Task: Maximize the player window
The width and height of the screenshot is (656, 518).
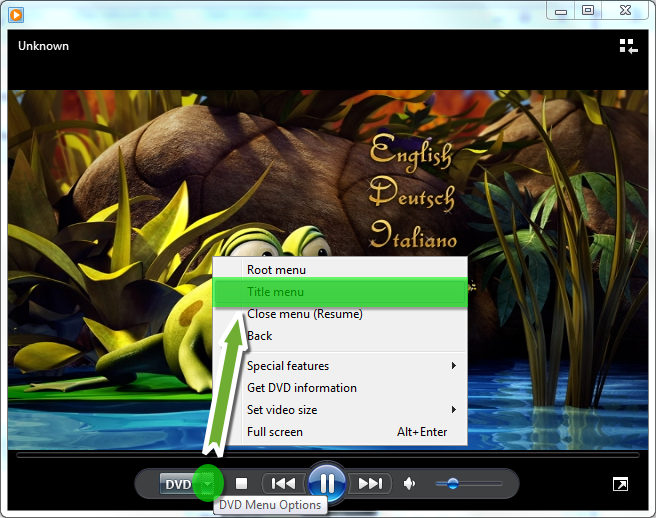Action: [x=588, y=10]
